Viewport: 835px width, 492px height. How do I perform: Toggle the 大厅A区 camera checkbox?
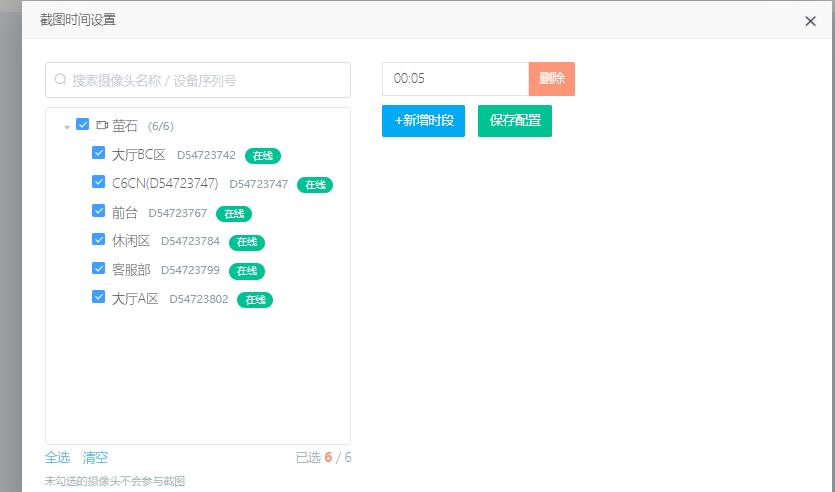(x=99, y=297)
